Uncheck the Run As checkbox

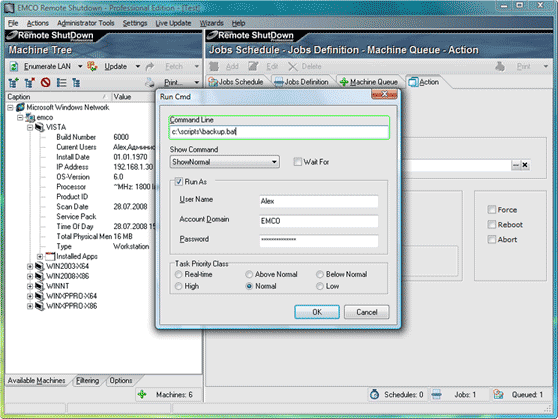tap(179, 182)
